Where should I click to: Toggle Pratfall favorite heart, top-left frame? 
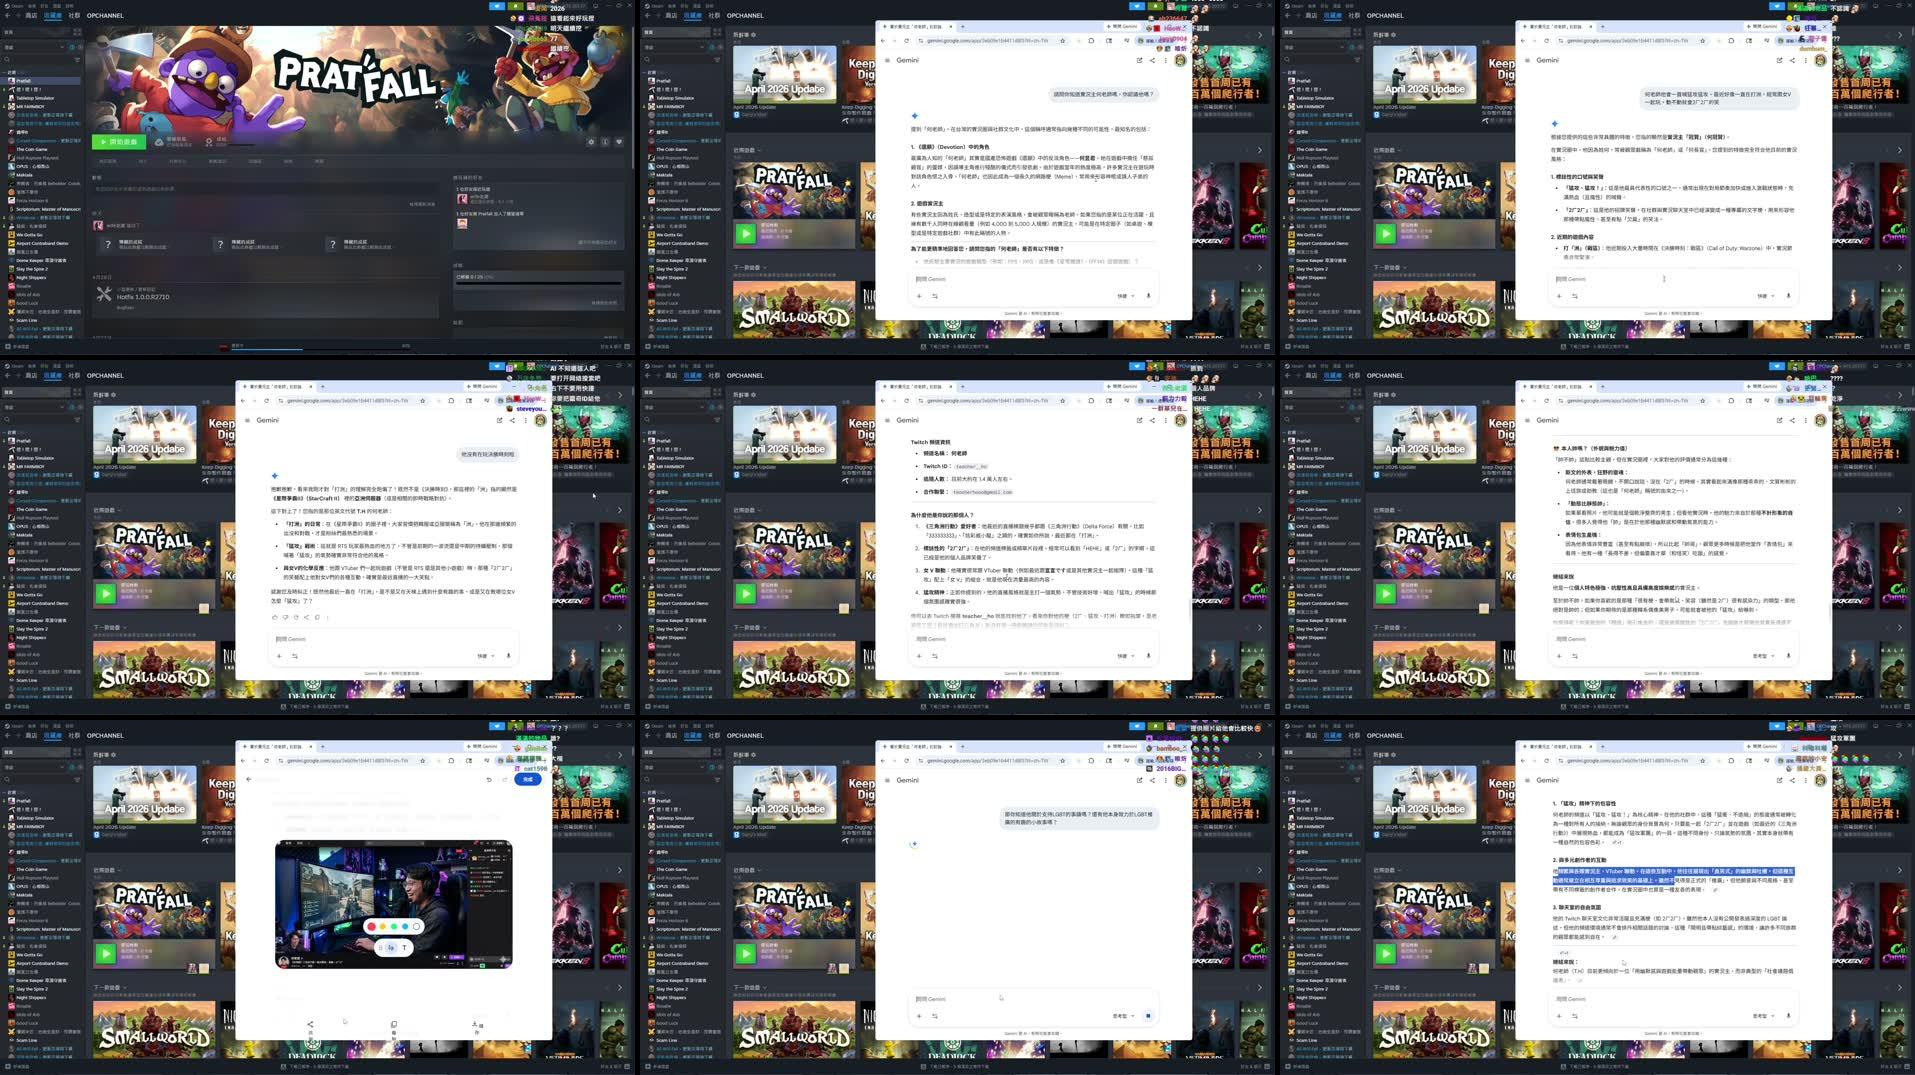[x=619, y=142]
